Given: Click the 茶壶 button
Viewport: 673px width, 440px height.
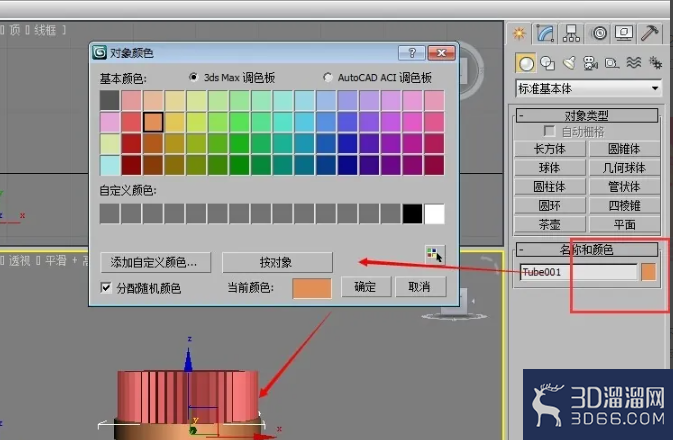Looking at the screenshot, I should point(549,225).
